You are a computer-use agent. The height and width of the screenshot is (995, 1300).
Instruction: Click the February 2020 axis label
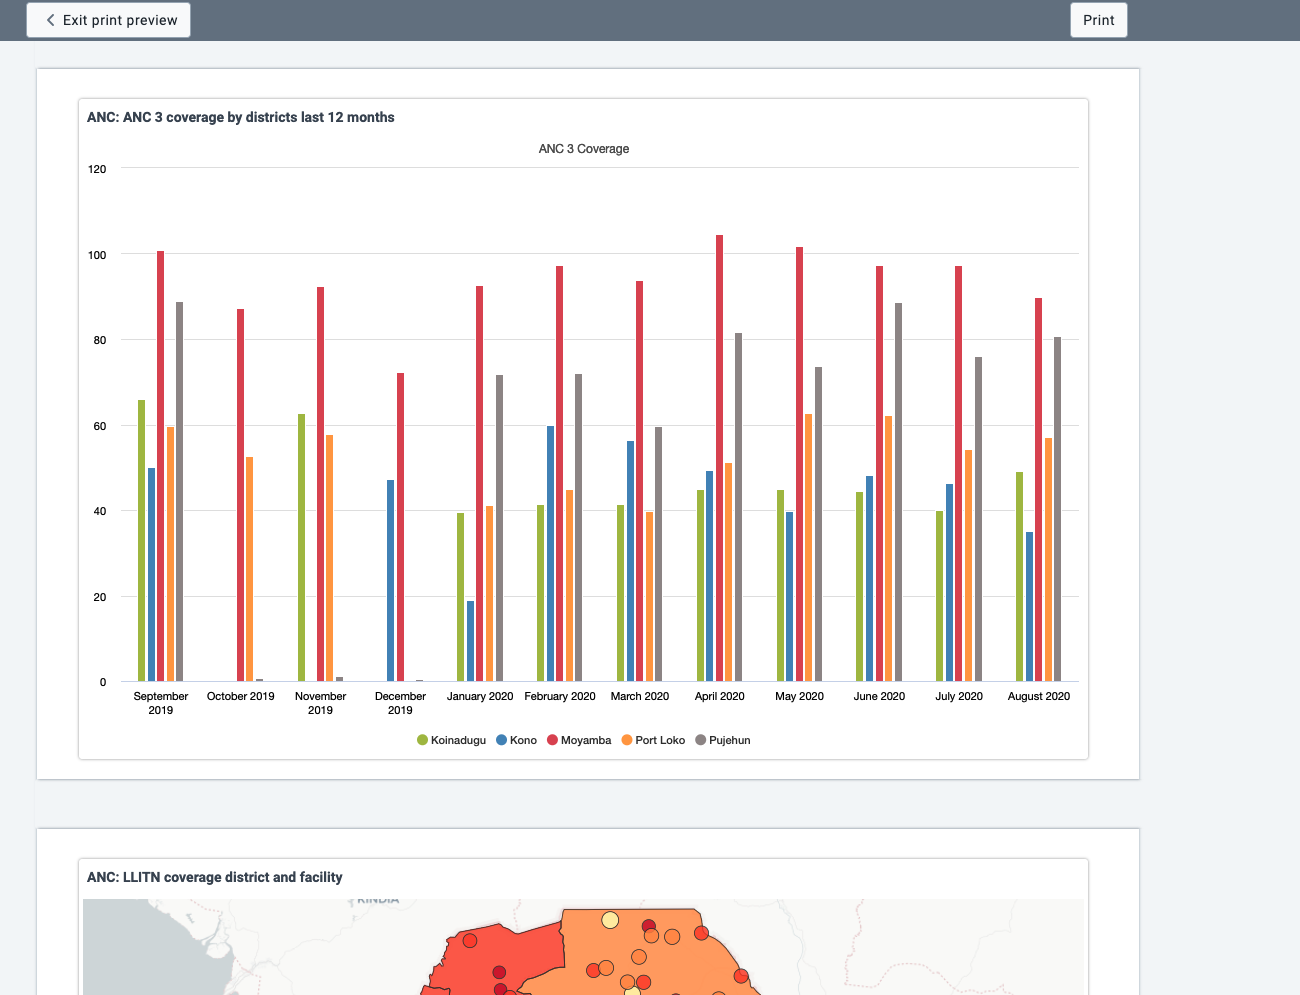coord(560,696)
